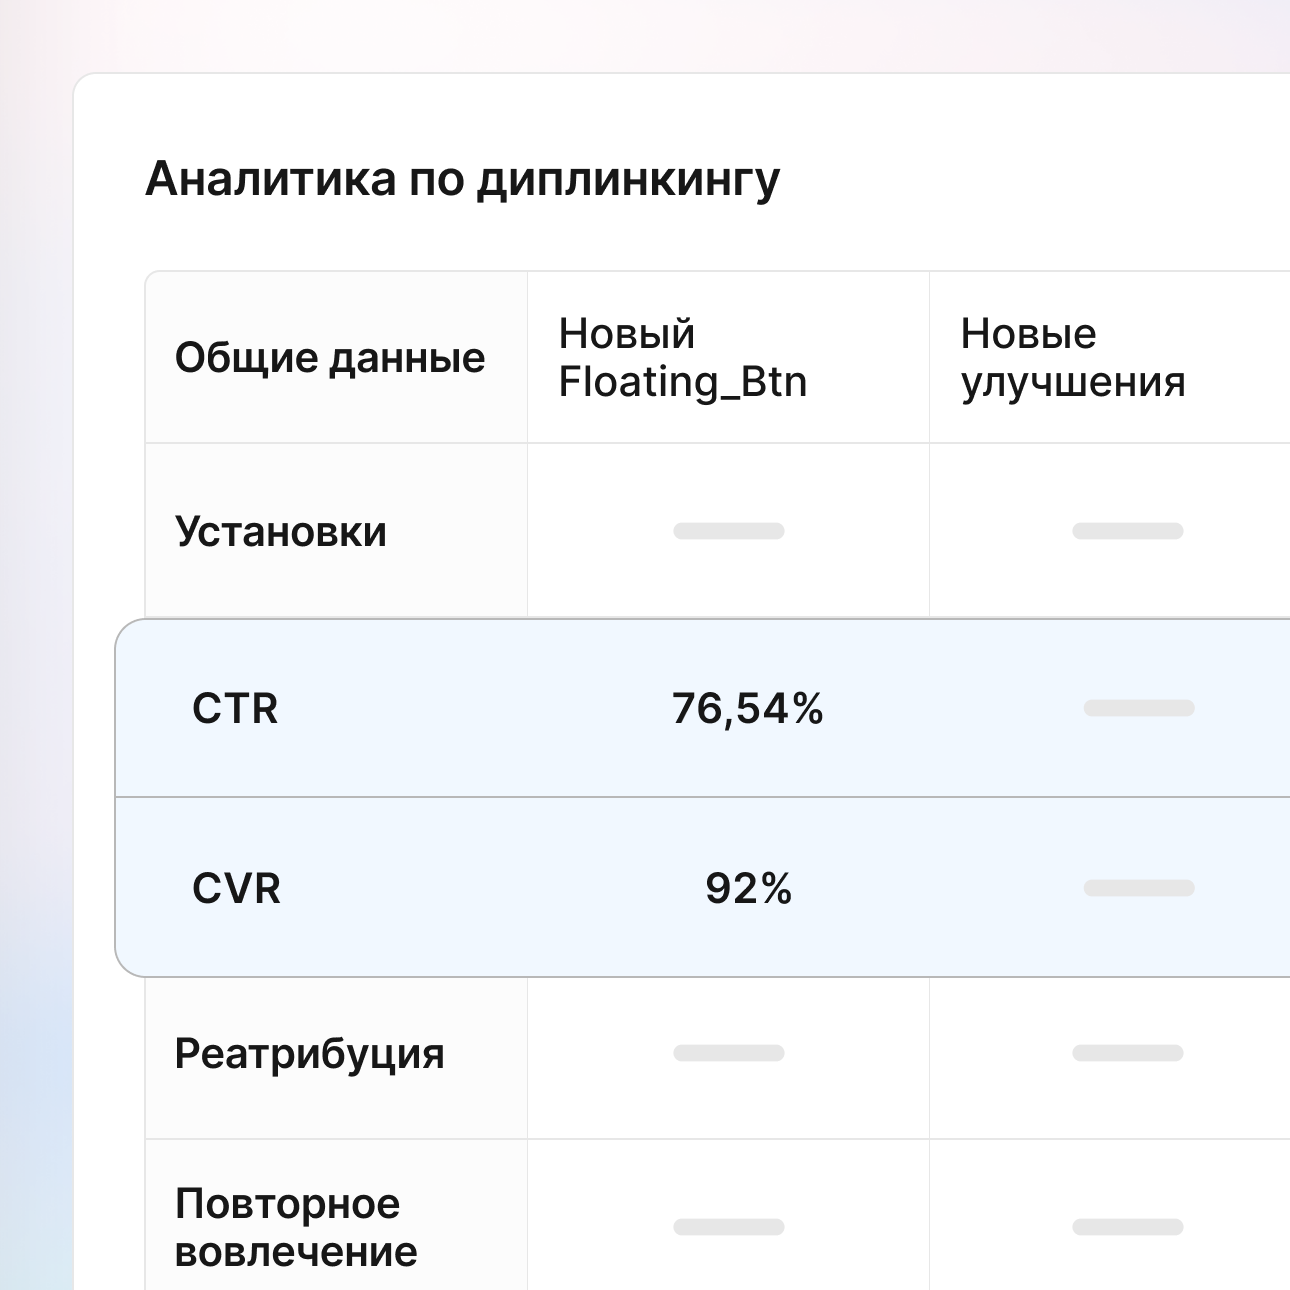Viewport: 1290px width, 1290px height.
Task: Select the "Повторное вовлечение" row label
Action: coord(295,1227)
